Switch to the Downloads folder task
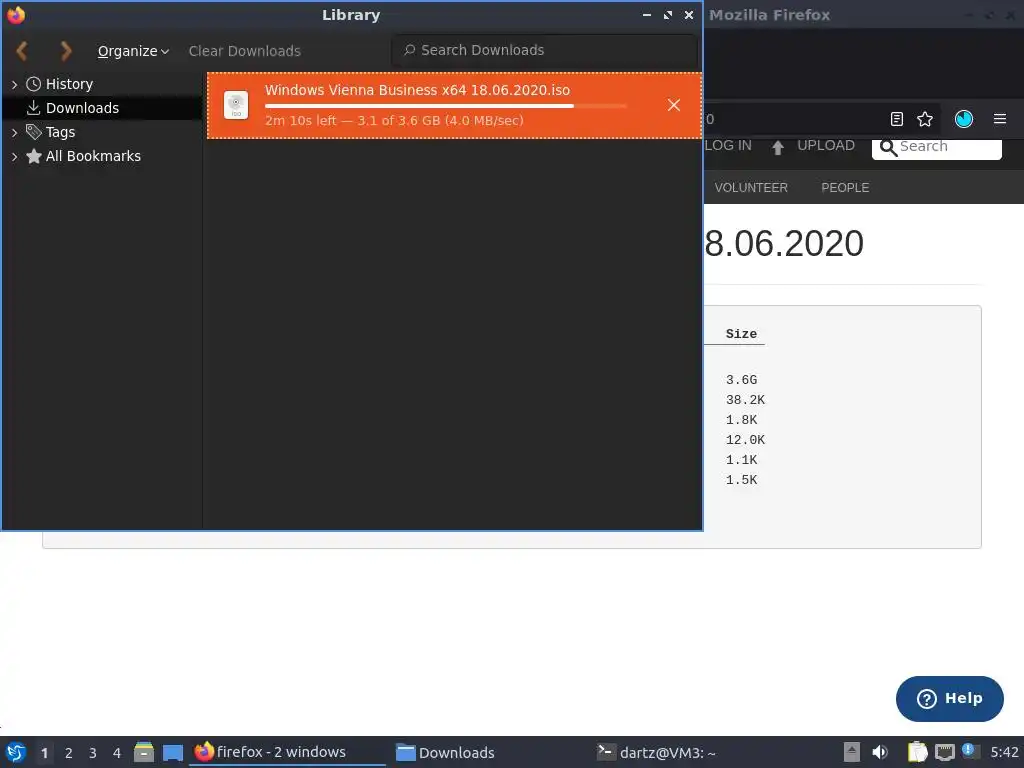1024x768 pixels. tap(445, 753)
